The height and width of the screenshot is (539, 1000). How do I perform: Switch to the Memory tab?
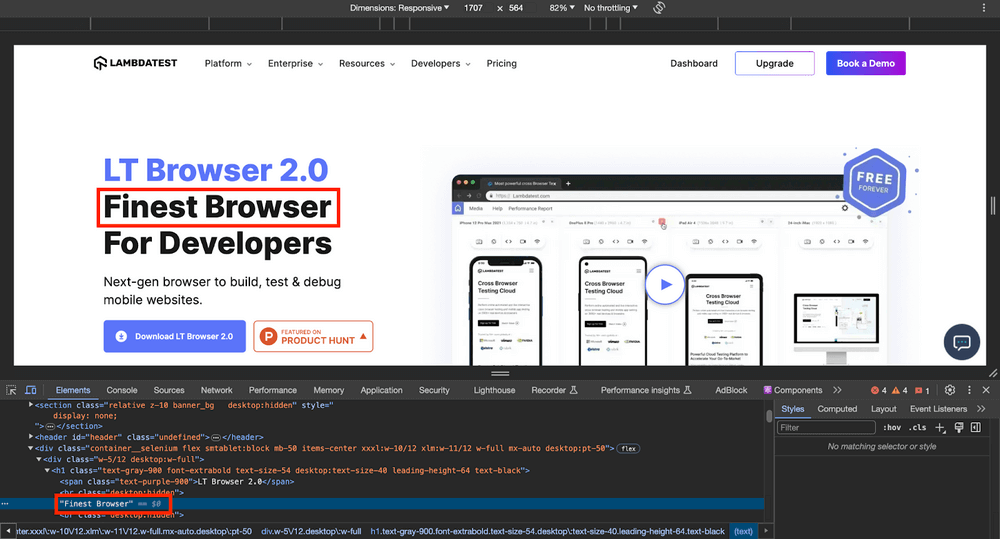(328, 390)
